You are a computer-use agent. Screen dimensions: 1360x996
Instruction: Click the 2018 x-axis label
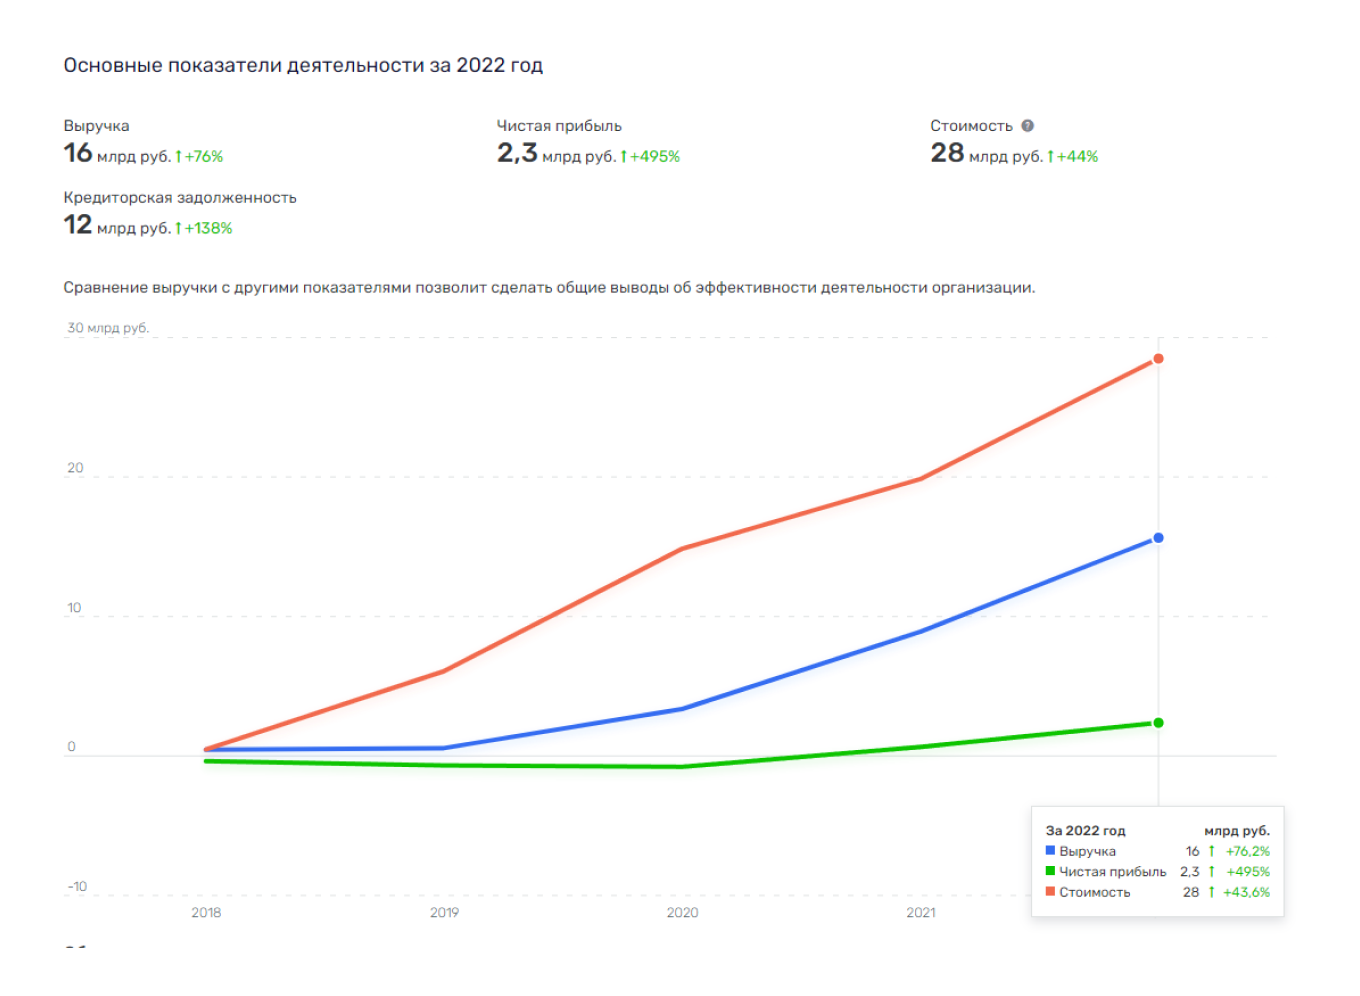[x=206, y=912]
